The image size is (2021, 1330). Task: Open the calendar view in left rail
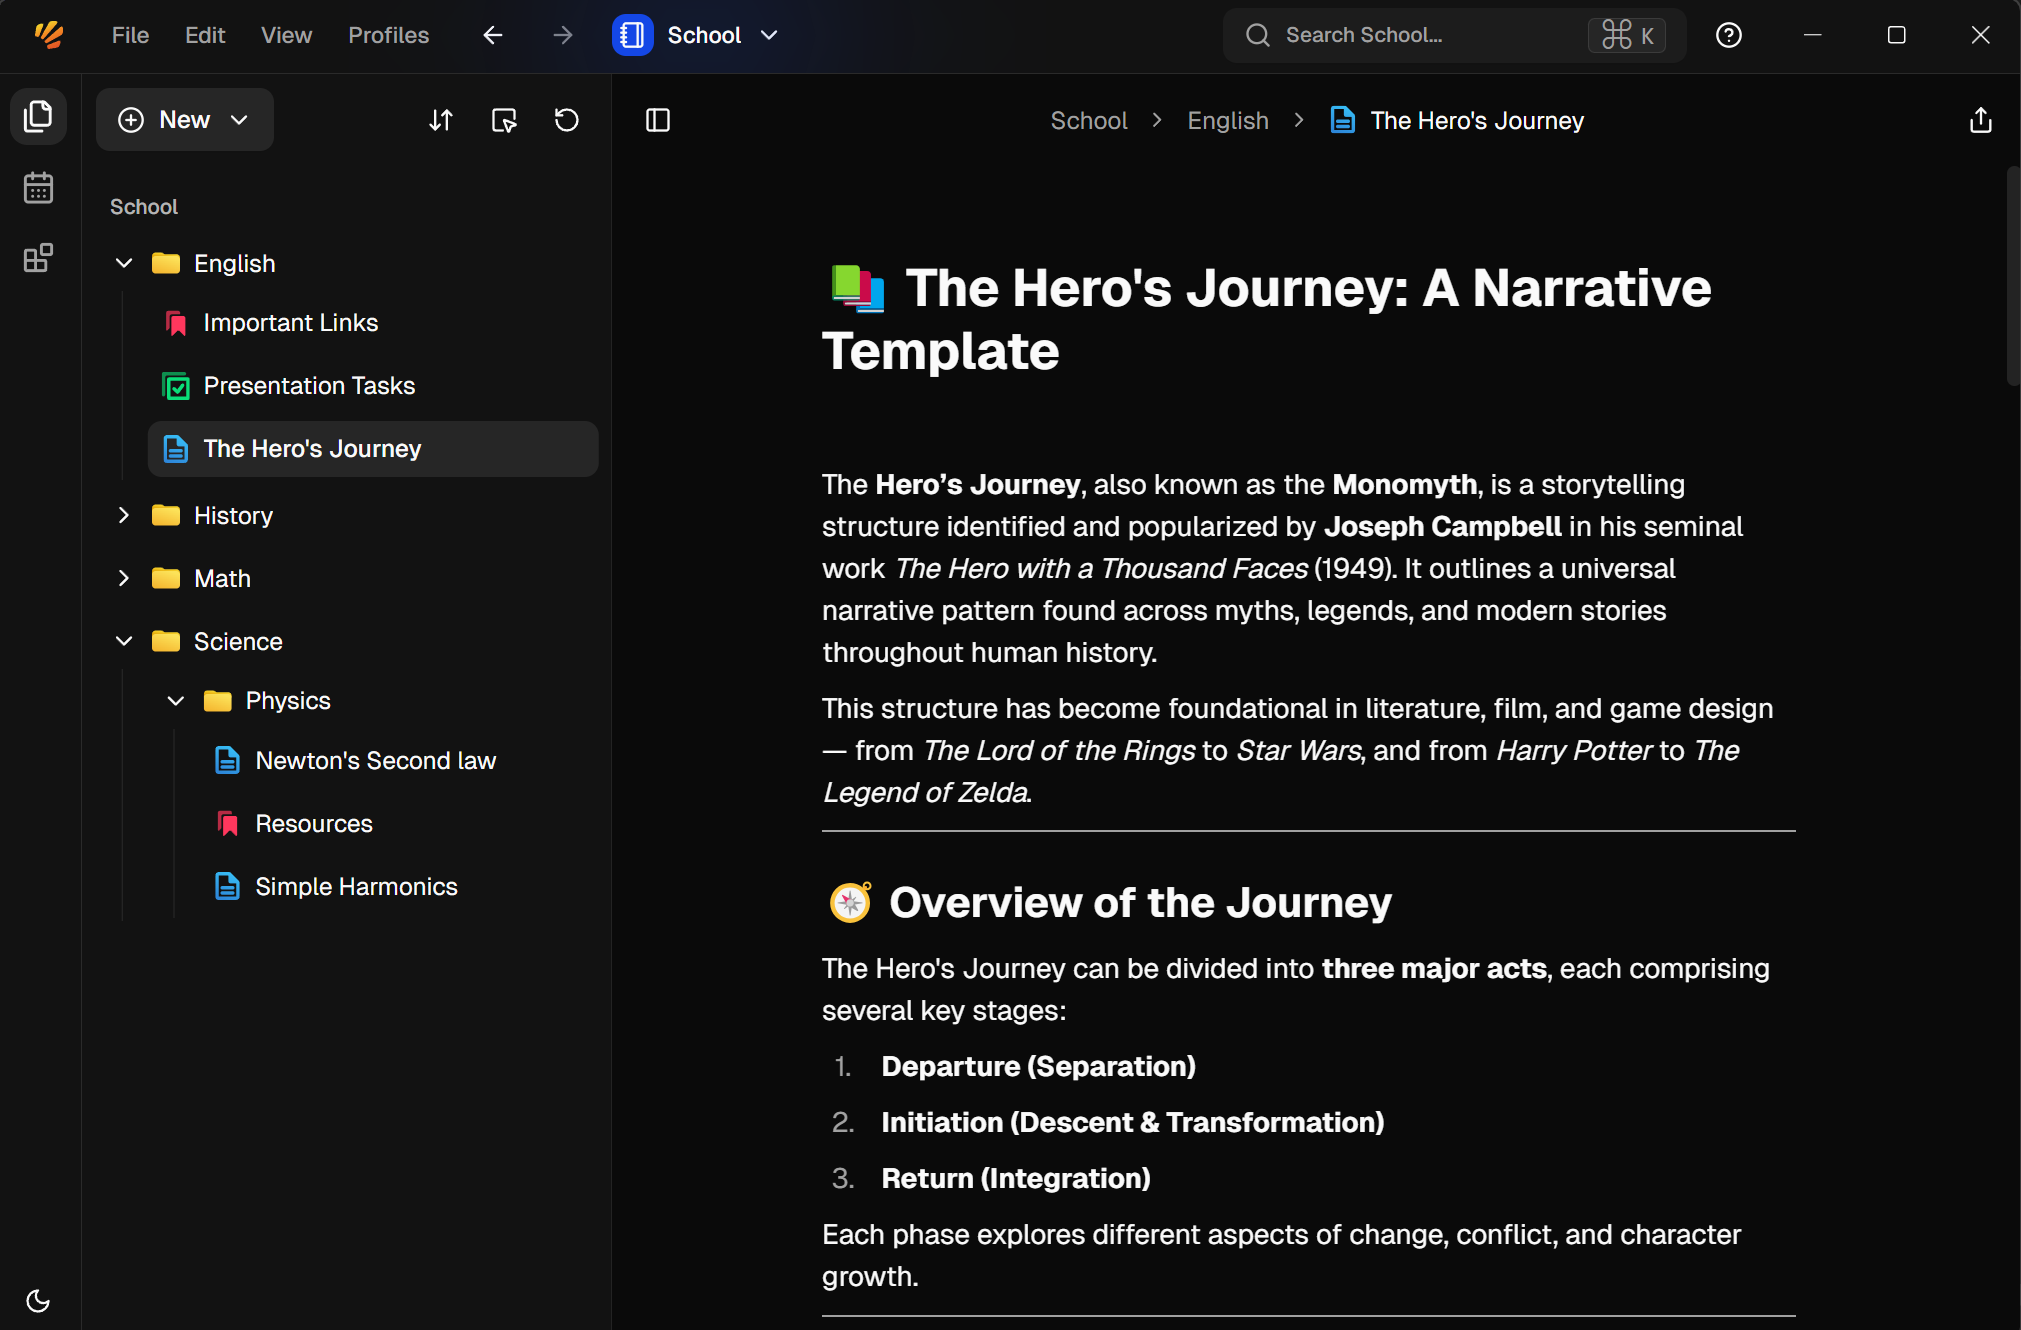38,188
